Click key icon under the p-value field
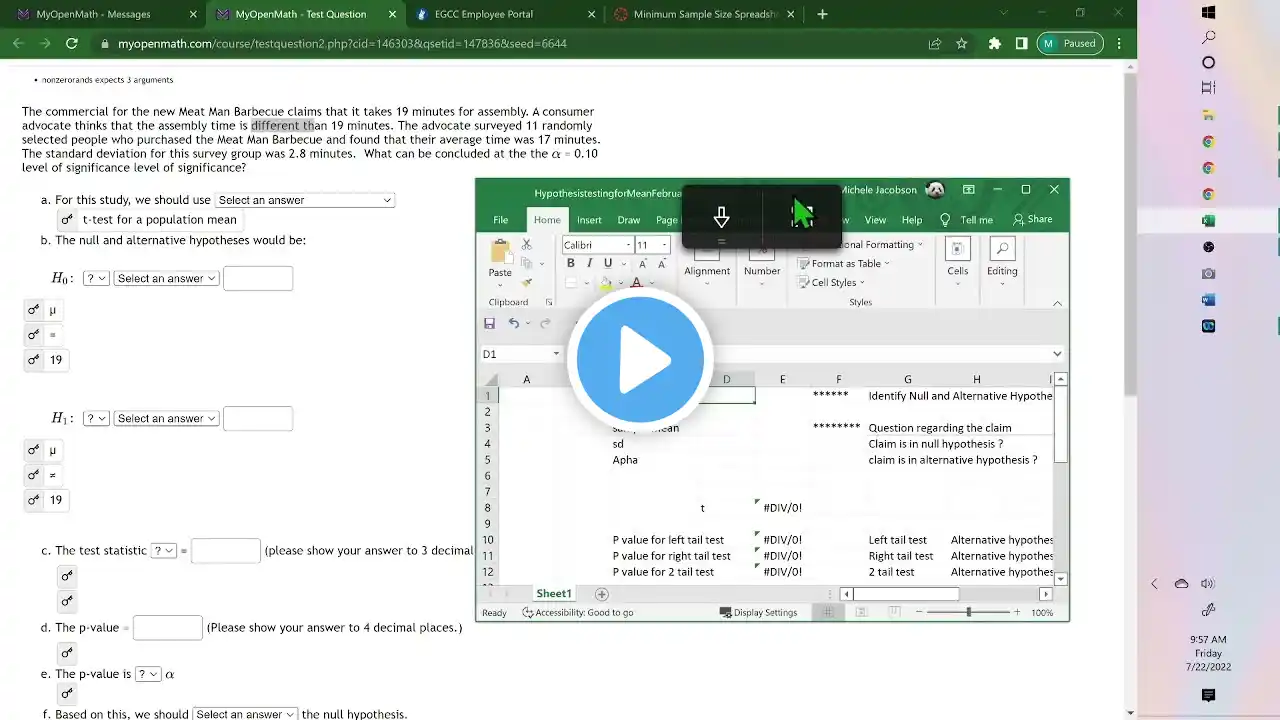The width and height of the screenshot is (1280, 720). pos(67,653)
